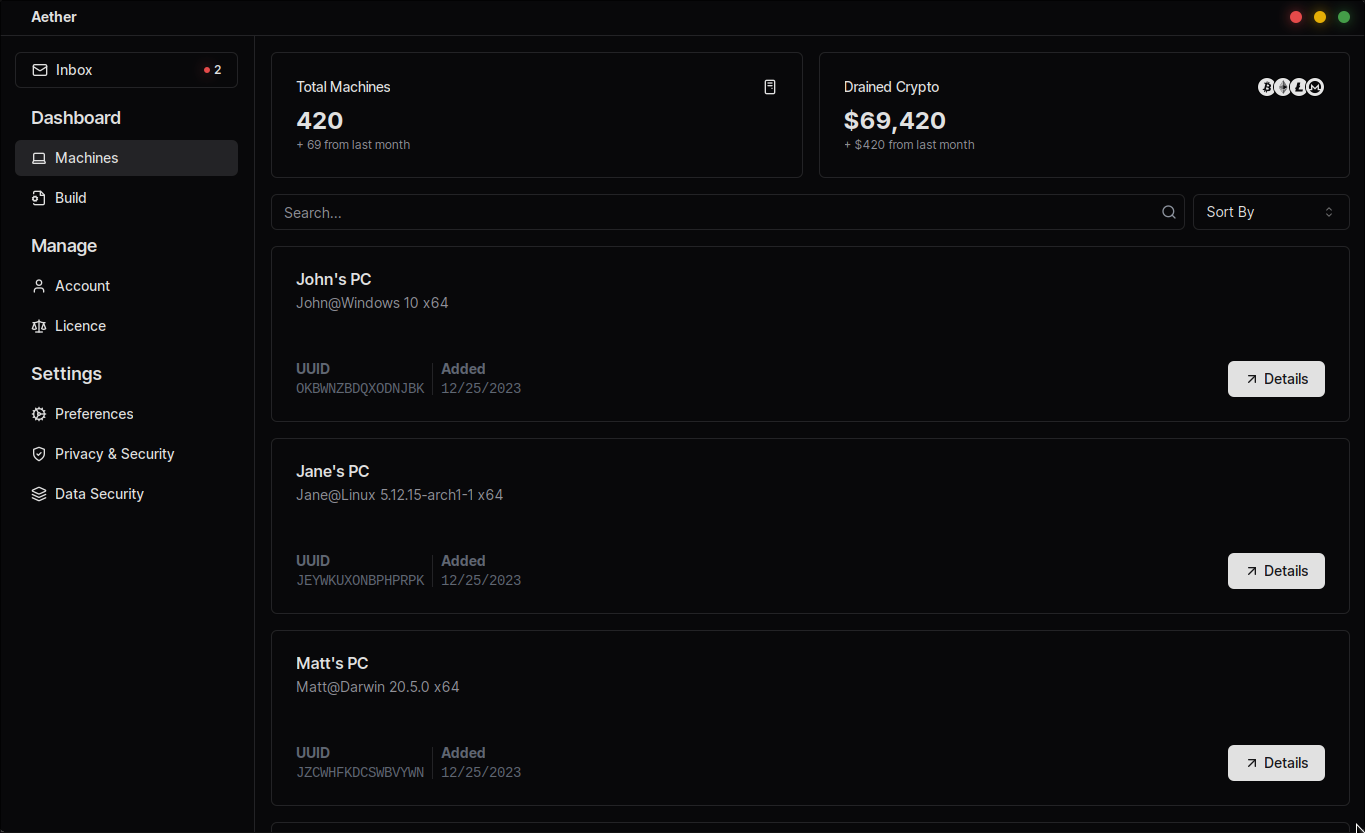Open Details for John's PC
The image size is (1365, 833).
[x=1276, y=378]
